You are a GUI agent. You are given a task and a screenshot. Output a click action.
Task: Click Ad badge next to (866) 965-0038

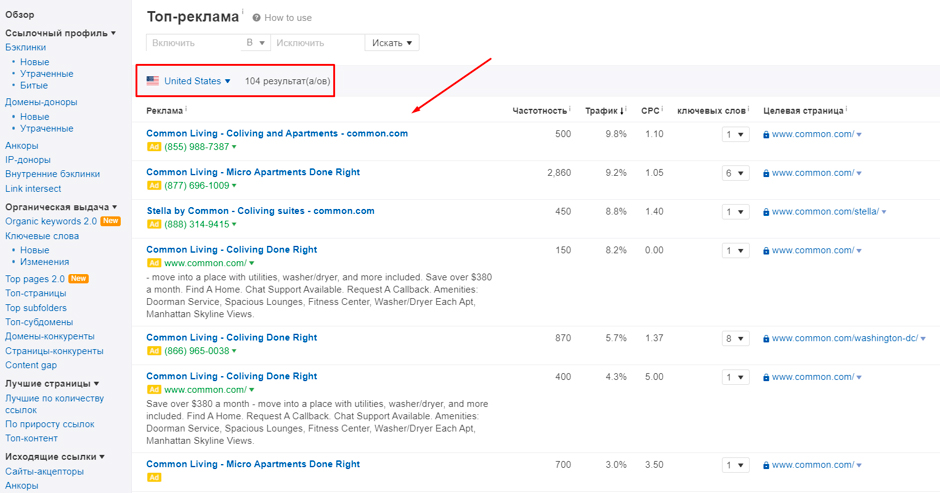[x=154, y=351]
